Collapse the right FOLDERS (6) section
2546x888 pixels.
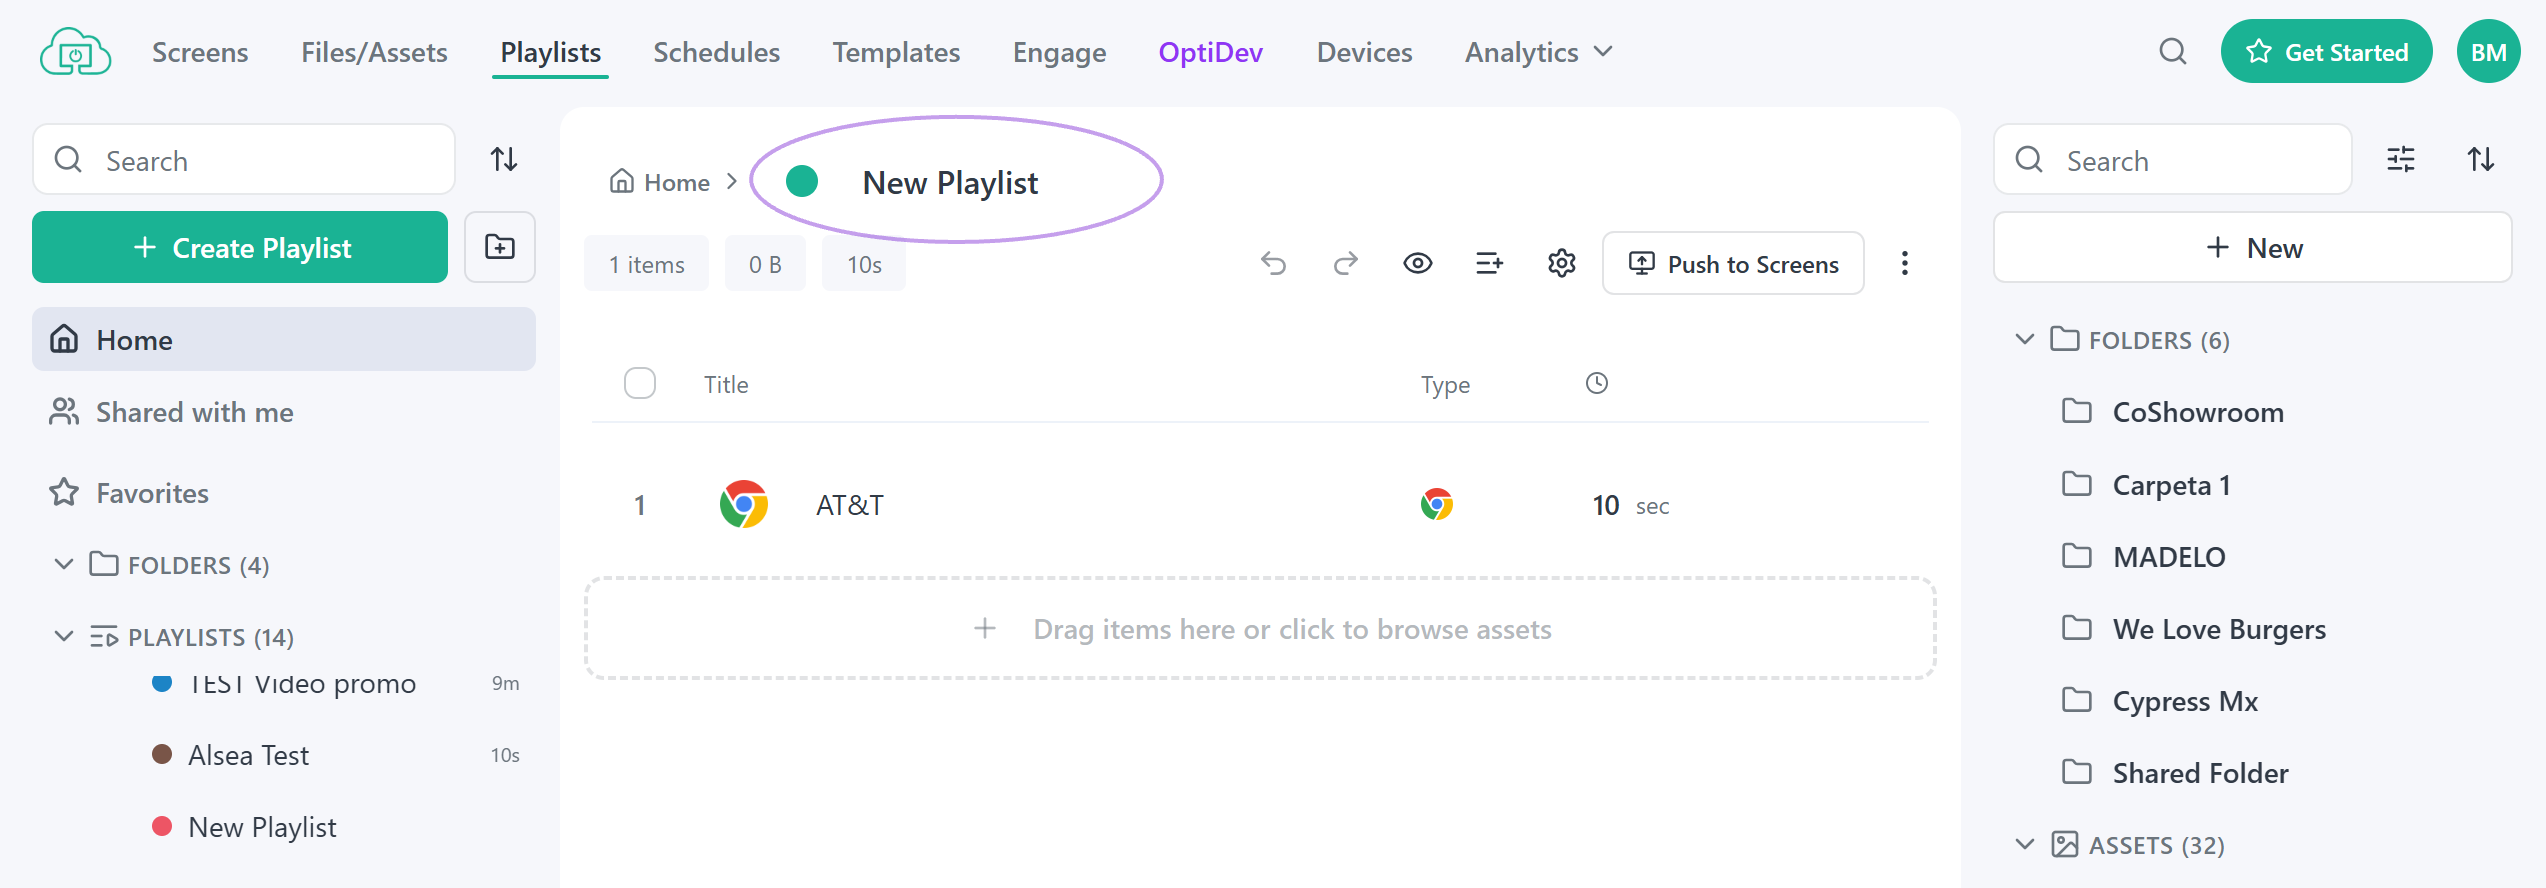[2025, 340]
